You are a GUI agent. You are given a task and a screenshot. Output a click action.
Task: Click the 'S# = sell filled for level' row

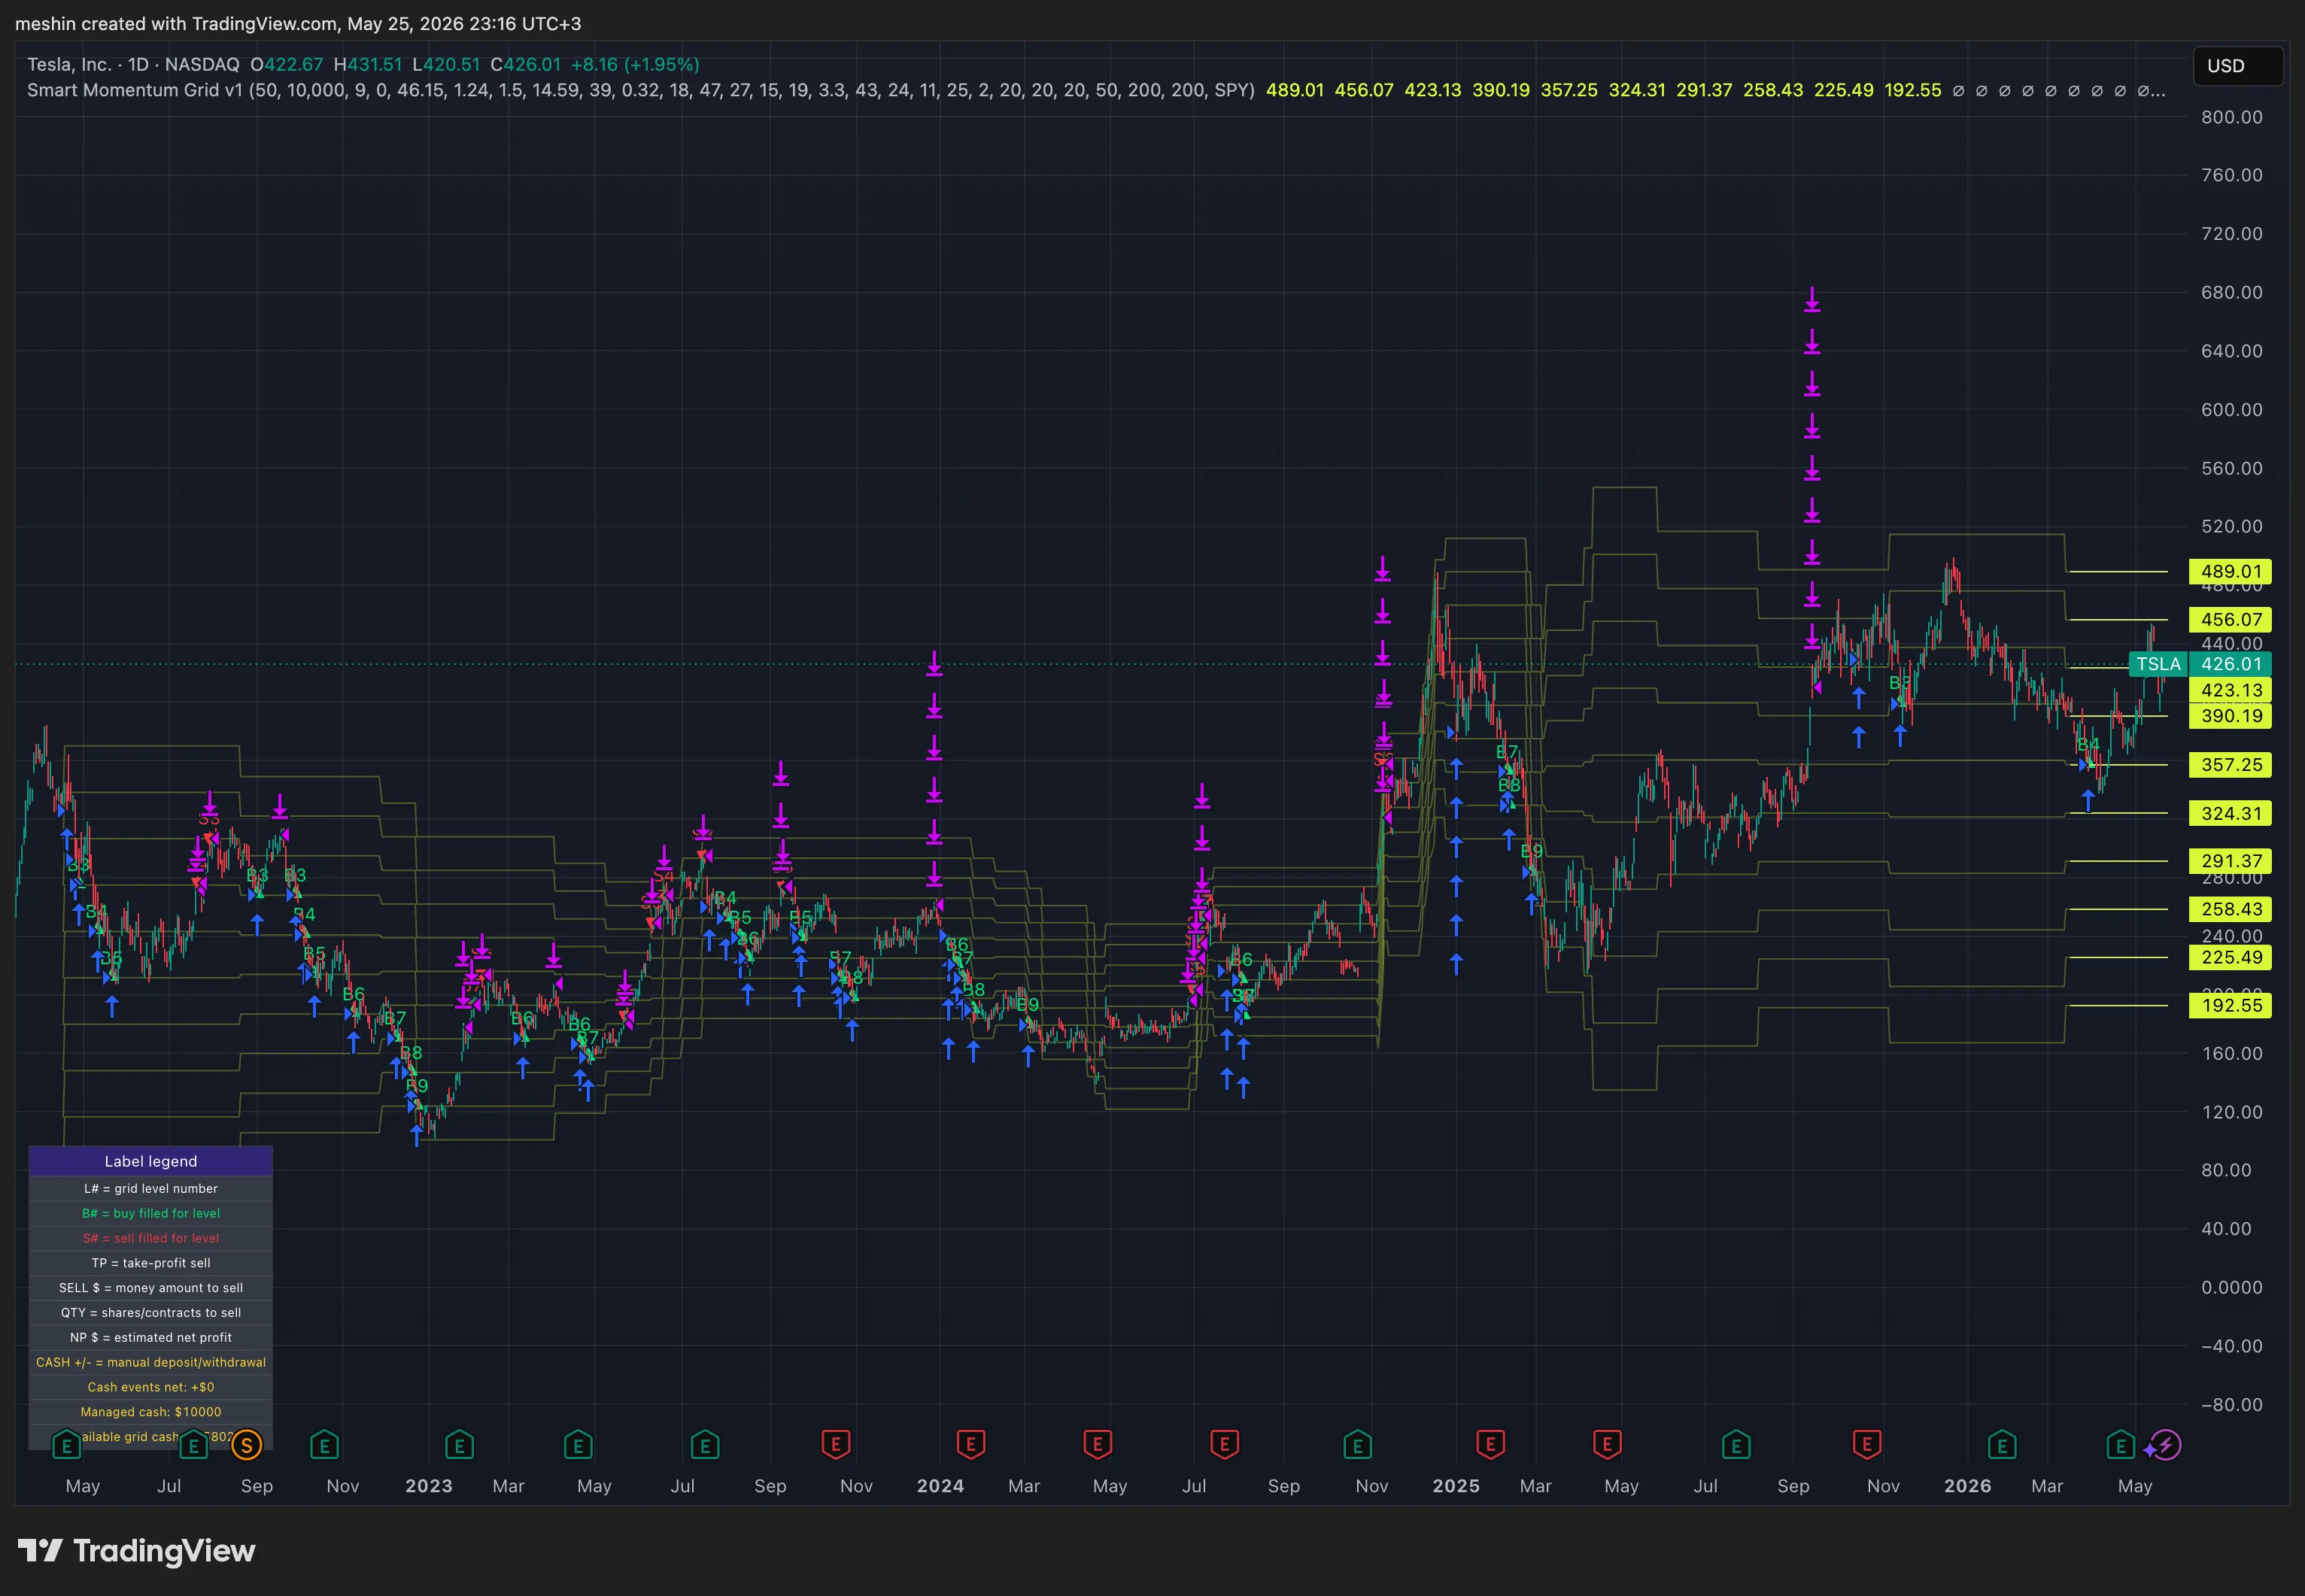point(151,1238)
